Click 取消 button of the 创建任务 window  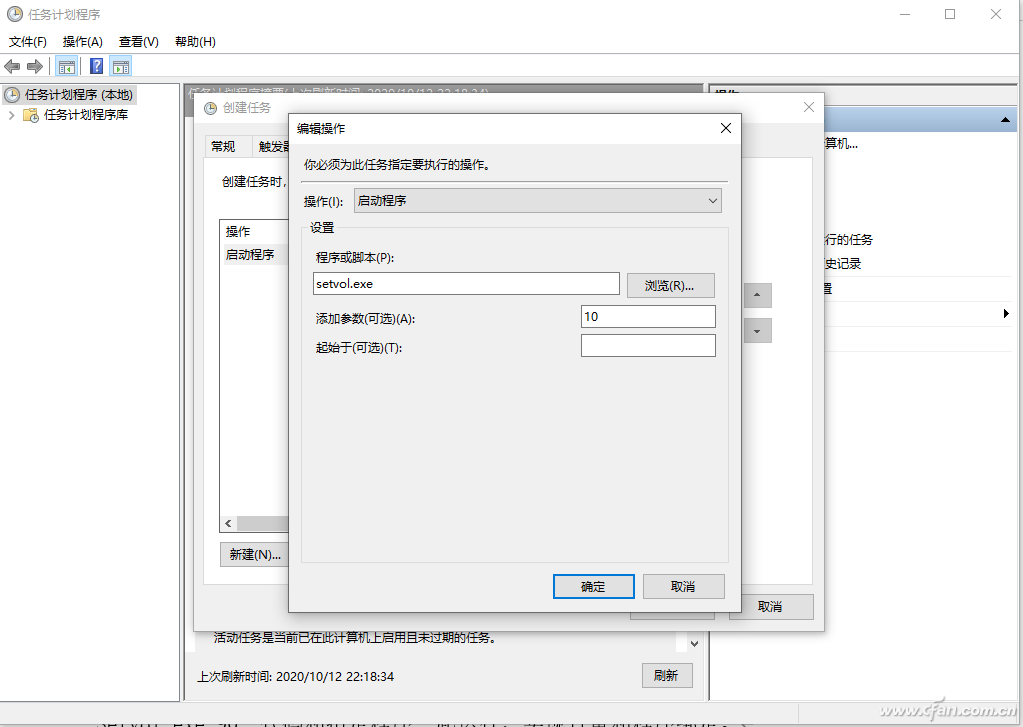771,607
